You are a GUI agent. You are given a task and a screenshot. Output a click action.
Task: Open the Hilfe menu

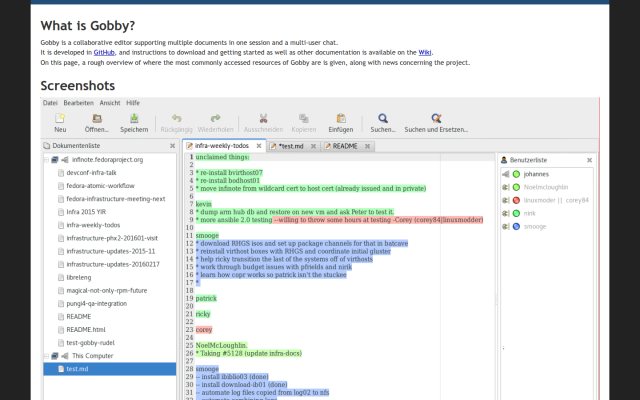pos(133,103)
